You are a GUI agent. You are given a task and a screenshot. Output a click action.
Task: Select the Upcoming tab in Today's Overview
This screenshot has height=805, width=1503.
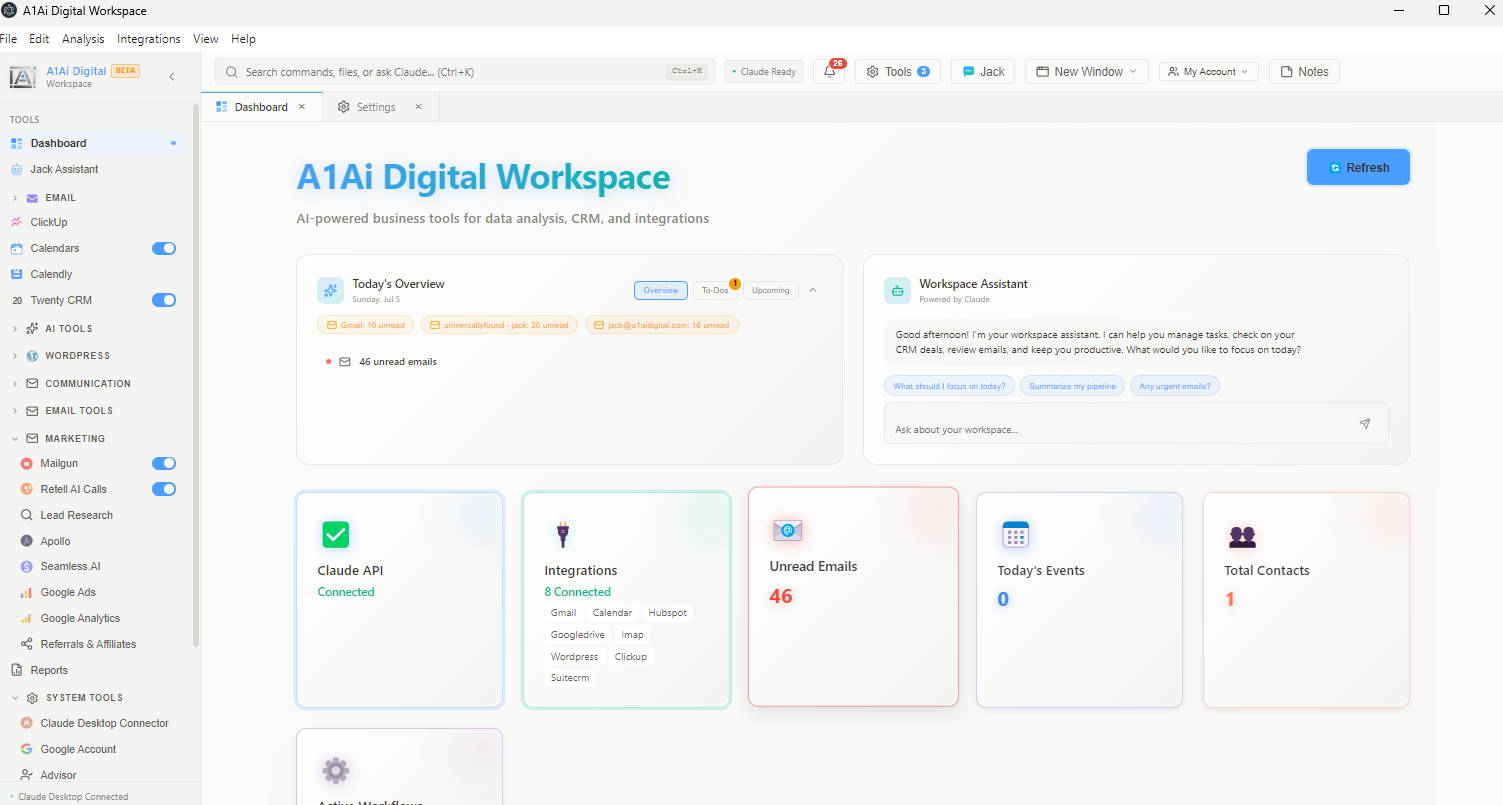[770, 290]
